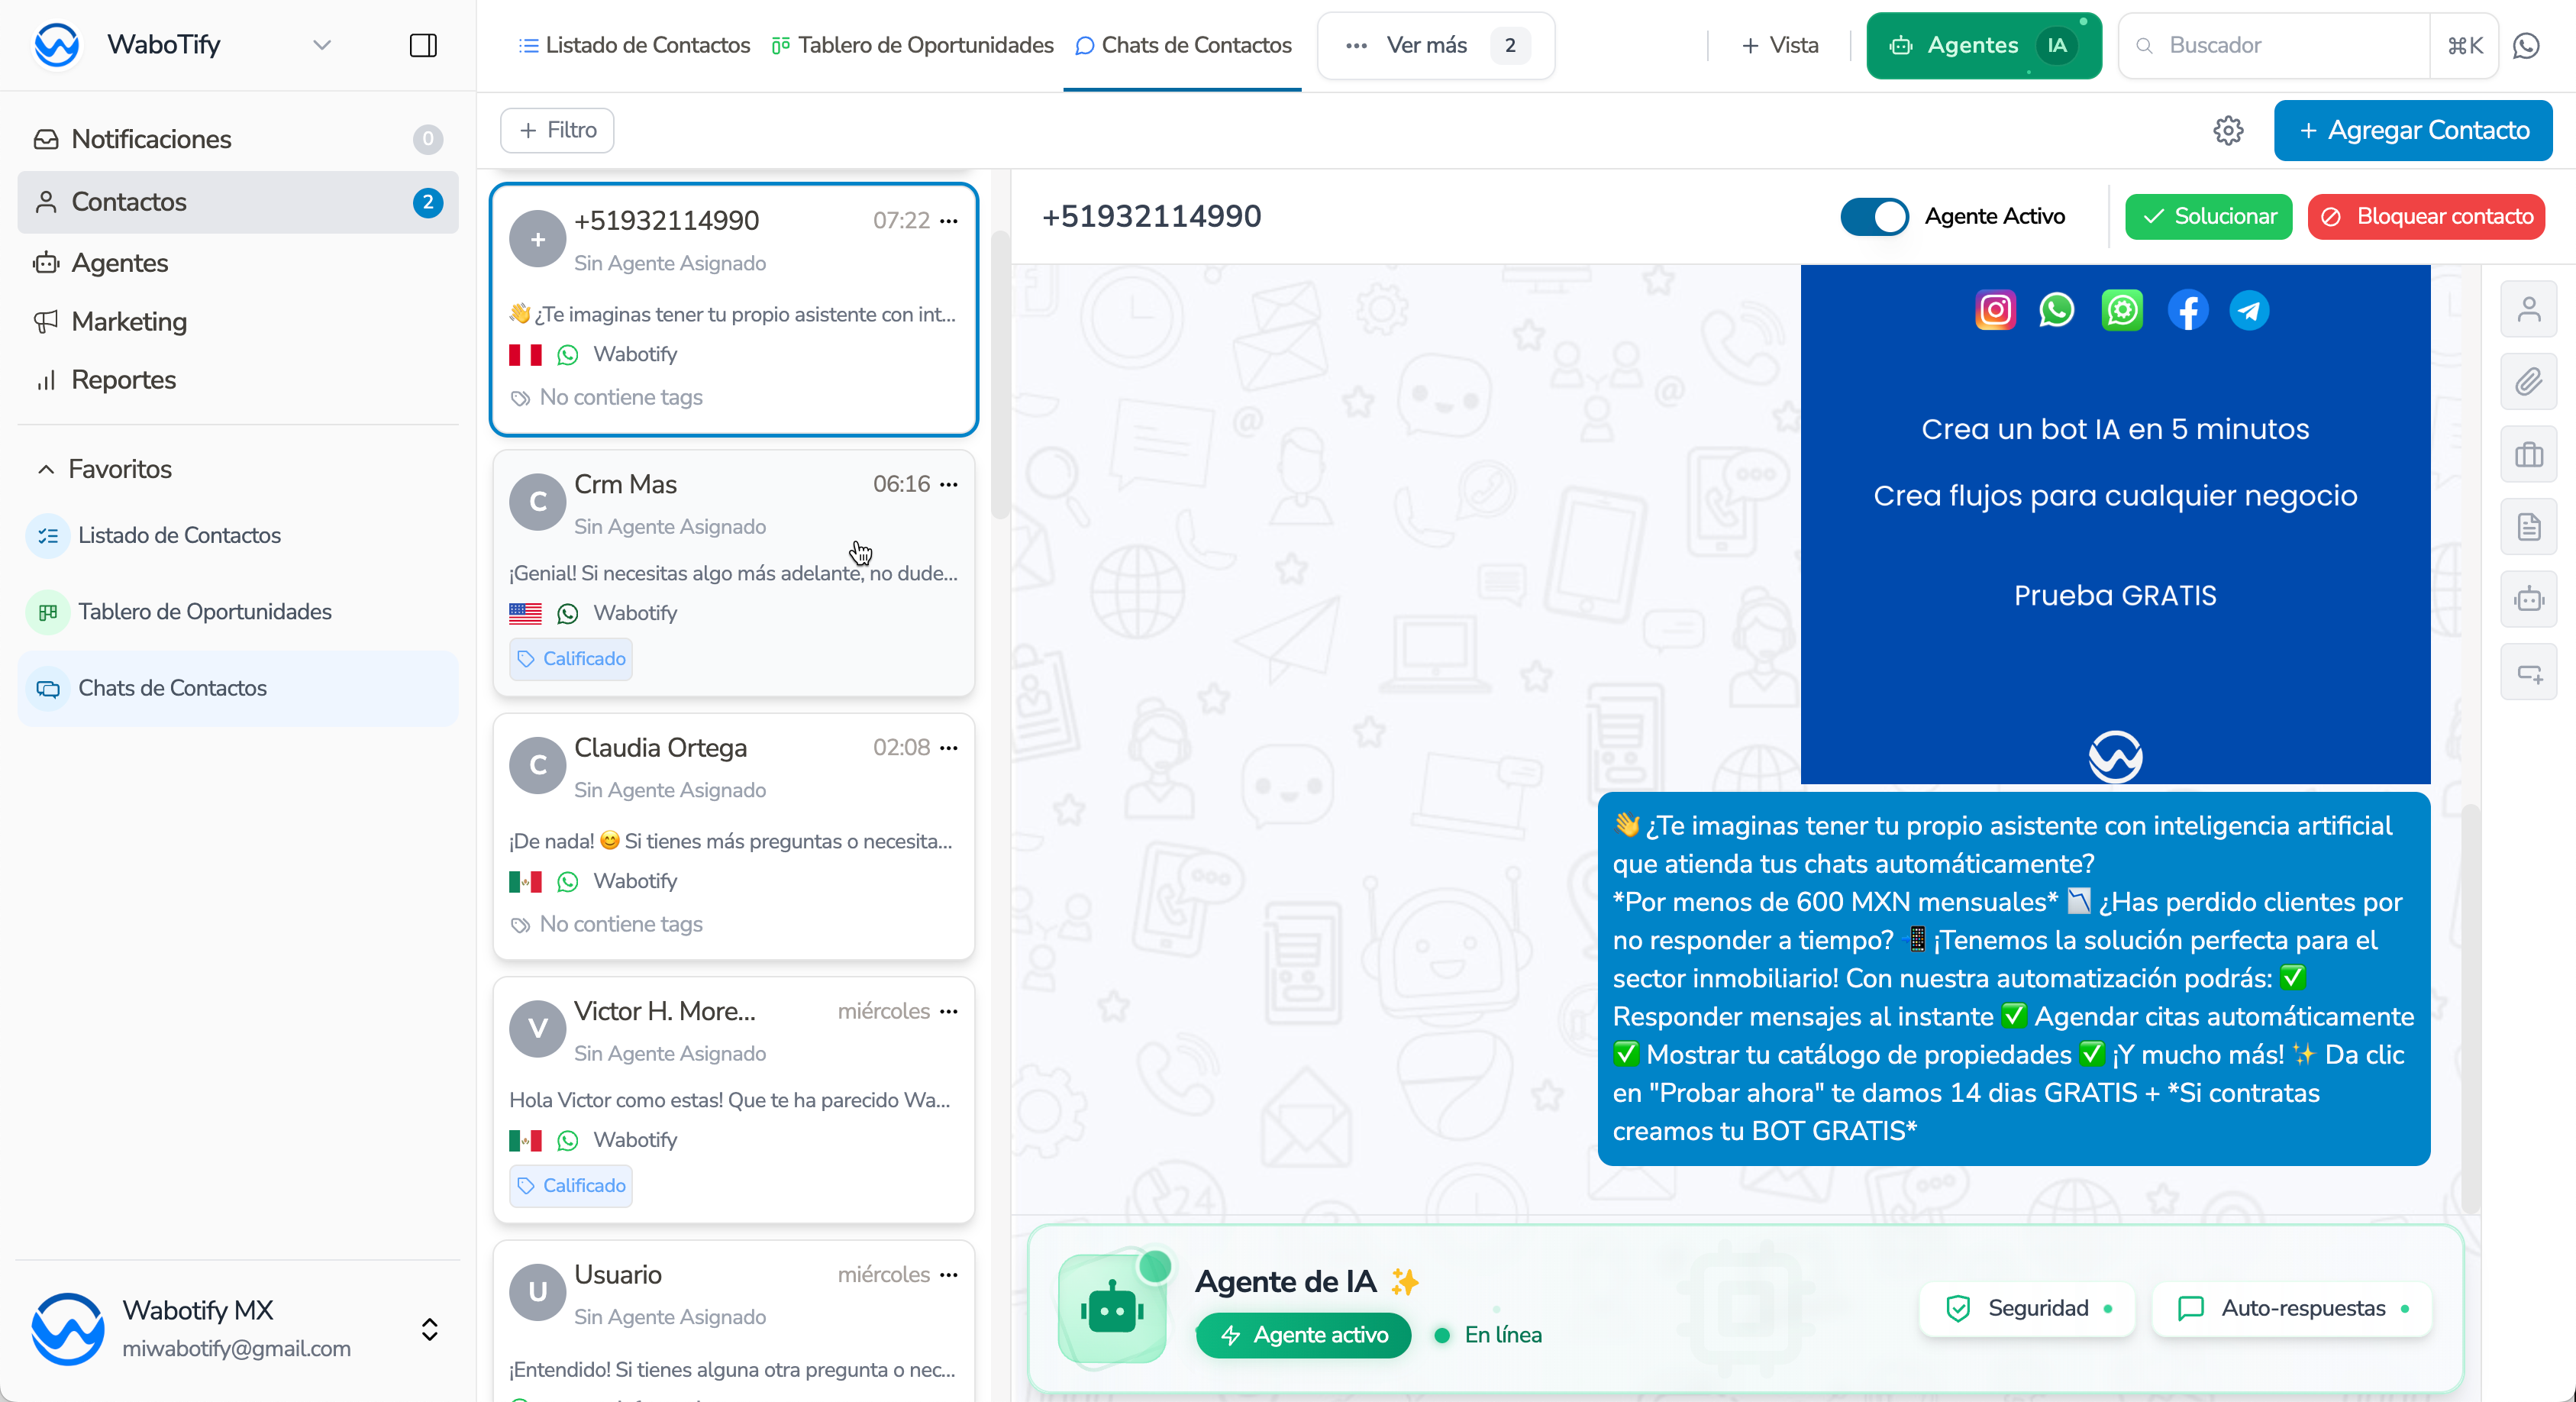2576x1402 pixels.
Task: Click the Reportes chart icon
Action: (46, 380)
